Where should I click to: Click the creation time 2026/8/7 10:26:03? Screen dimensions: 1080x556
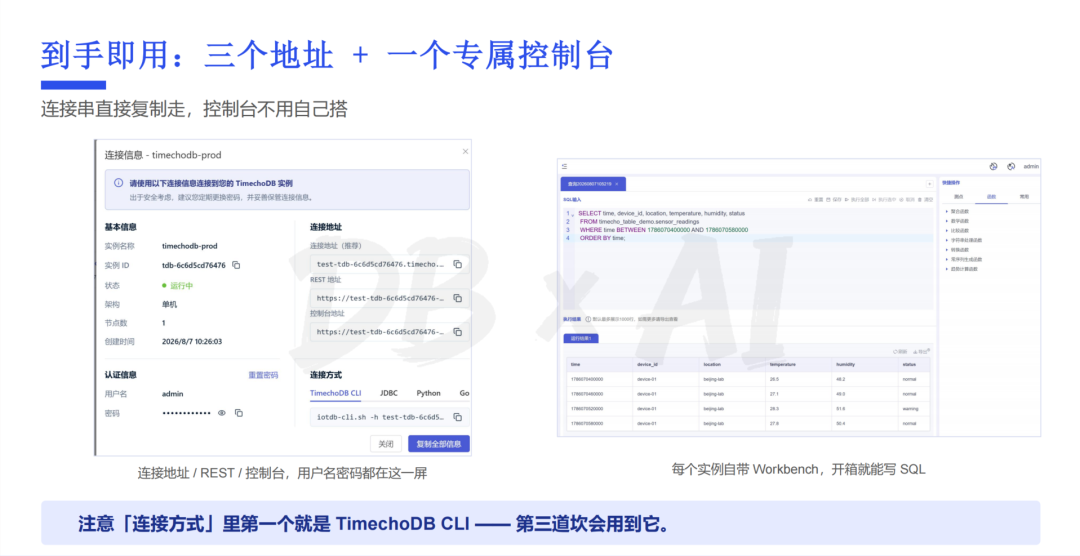(192, 342)
